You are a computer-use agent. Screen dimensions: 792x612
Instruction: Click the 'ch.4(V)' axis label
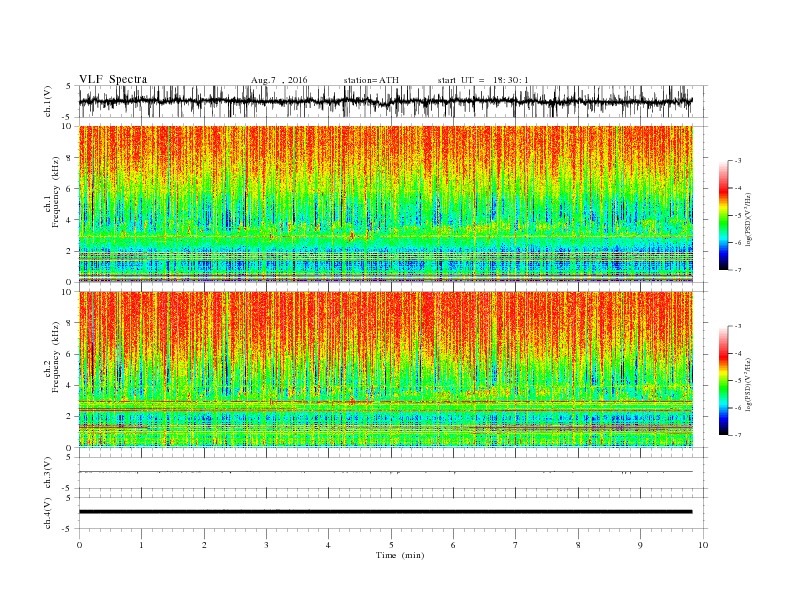[x=48, y=513]
